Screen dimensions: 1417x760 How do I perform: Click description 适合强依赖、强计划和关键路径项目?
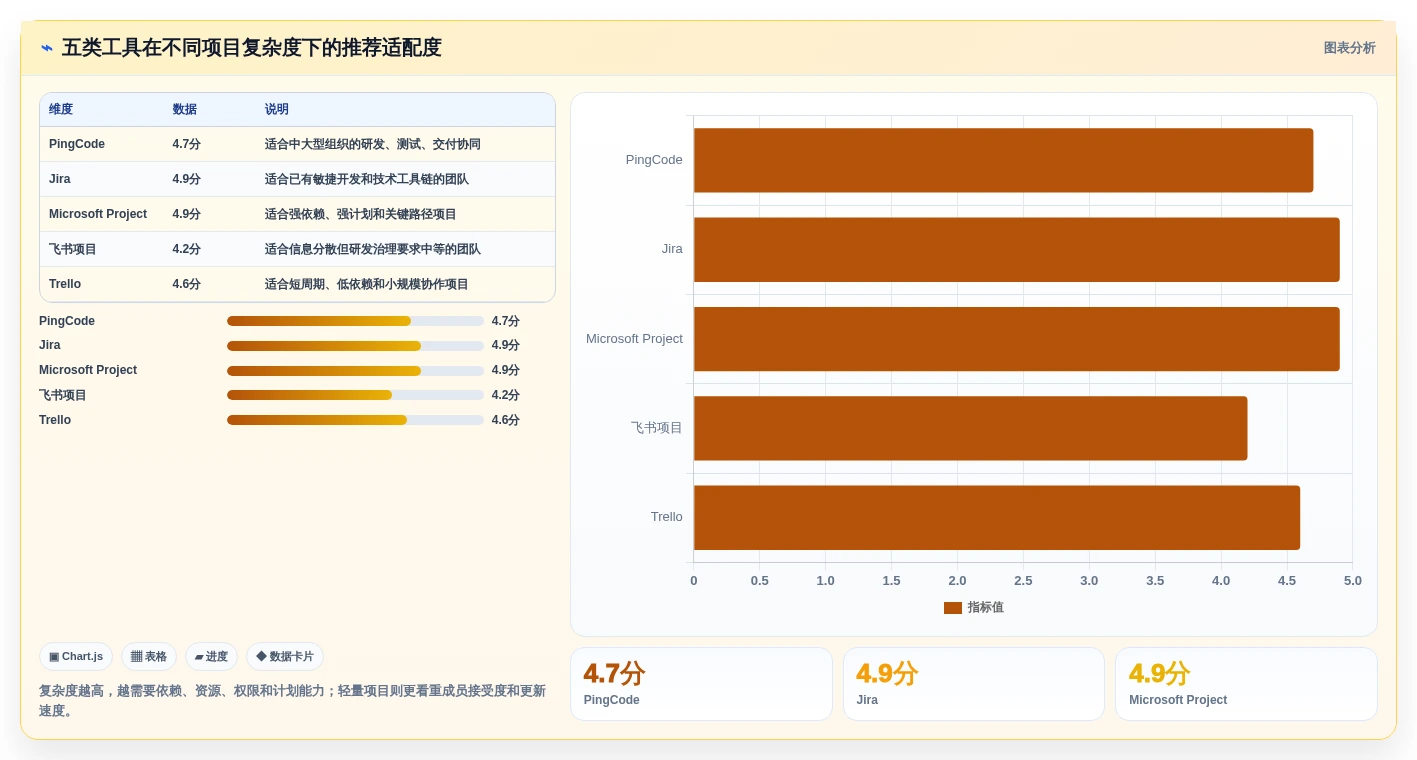pyautogui.click(x=361, y=214)
